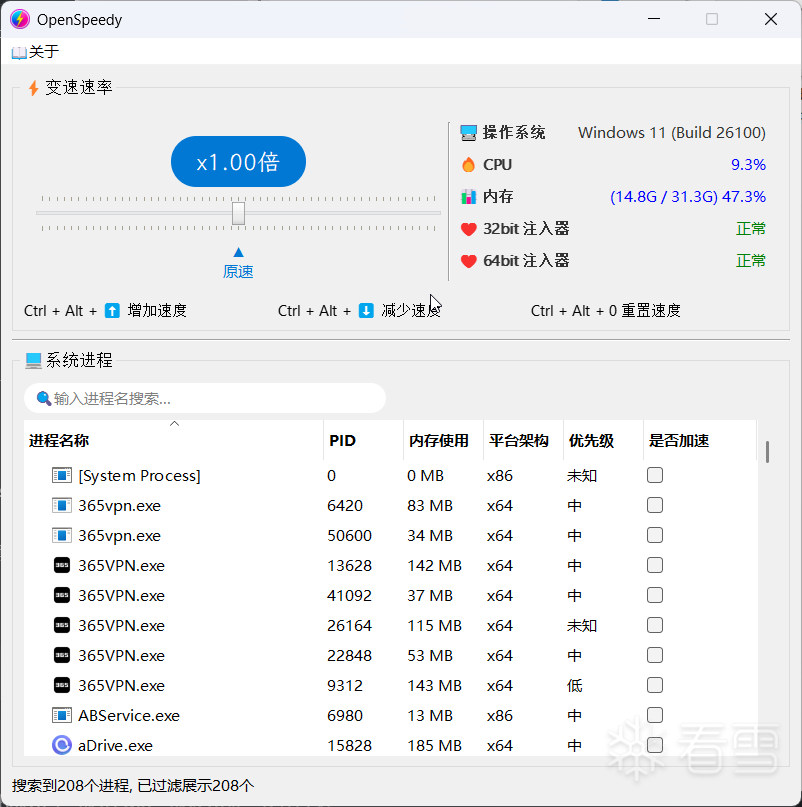Enable acceleration for 365VPN.exe PID 9312
Image resolution: width=802 pixels, height=807 pixels.
655,685
